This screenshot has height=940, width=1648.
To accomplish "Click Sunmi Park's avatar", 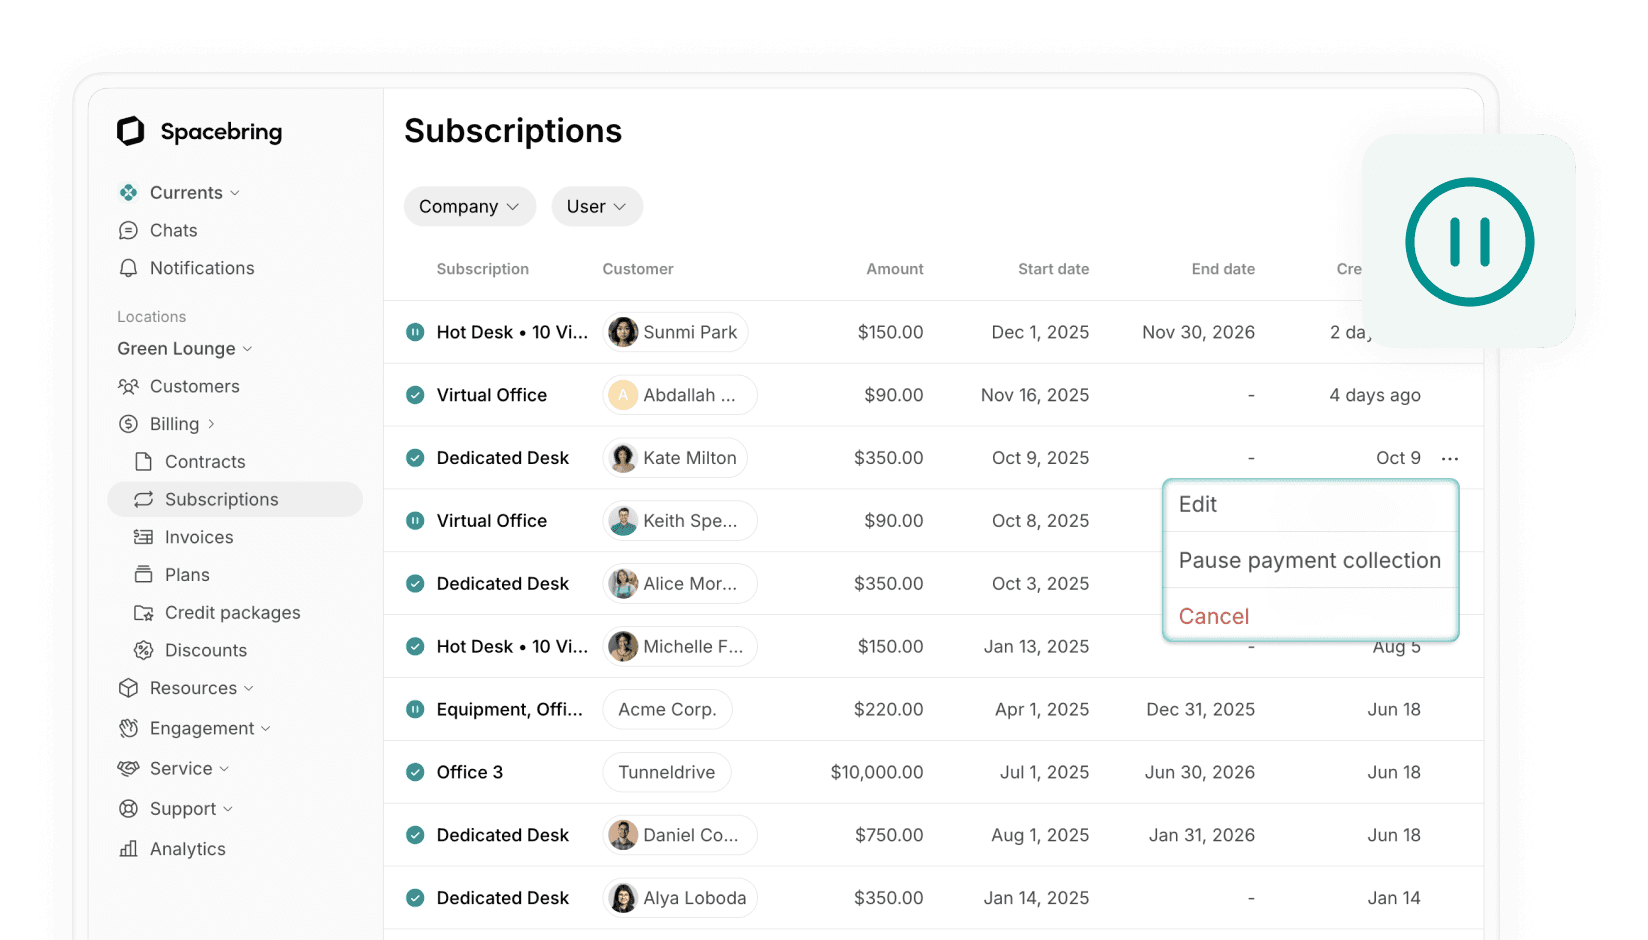I will click(x=622, y=332).
